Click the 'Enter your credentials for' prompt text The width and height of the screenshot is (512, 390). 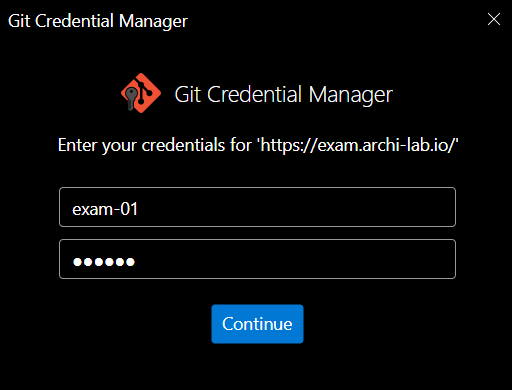(x=155, y=145)
